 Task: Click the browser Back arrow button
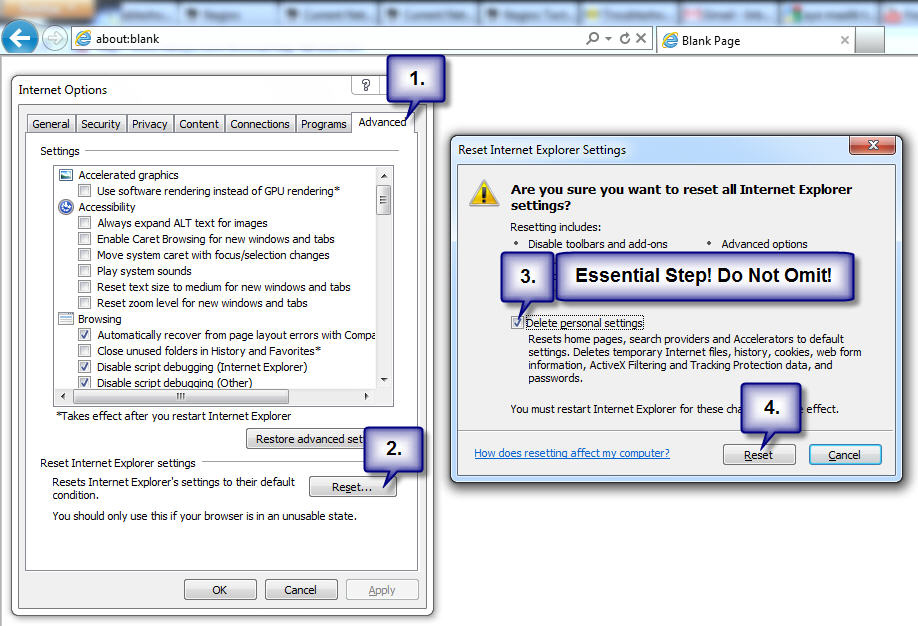click(20, 38)
